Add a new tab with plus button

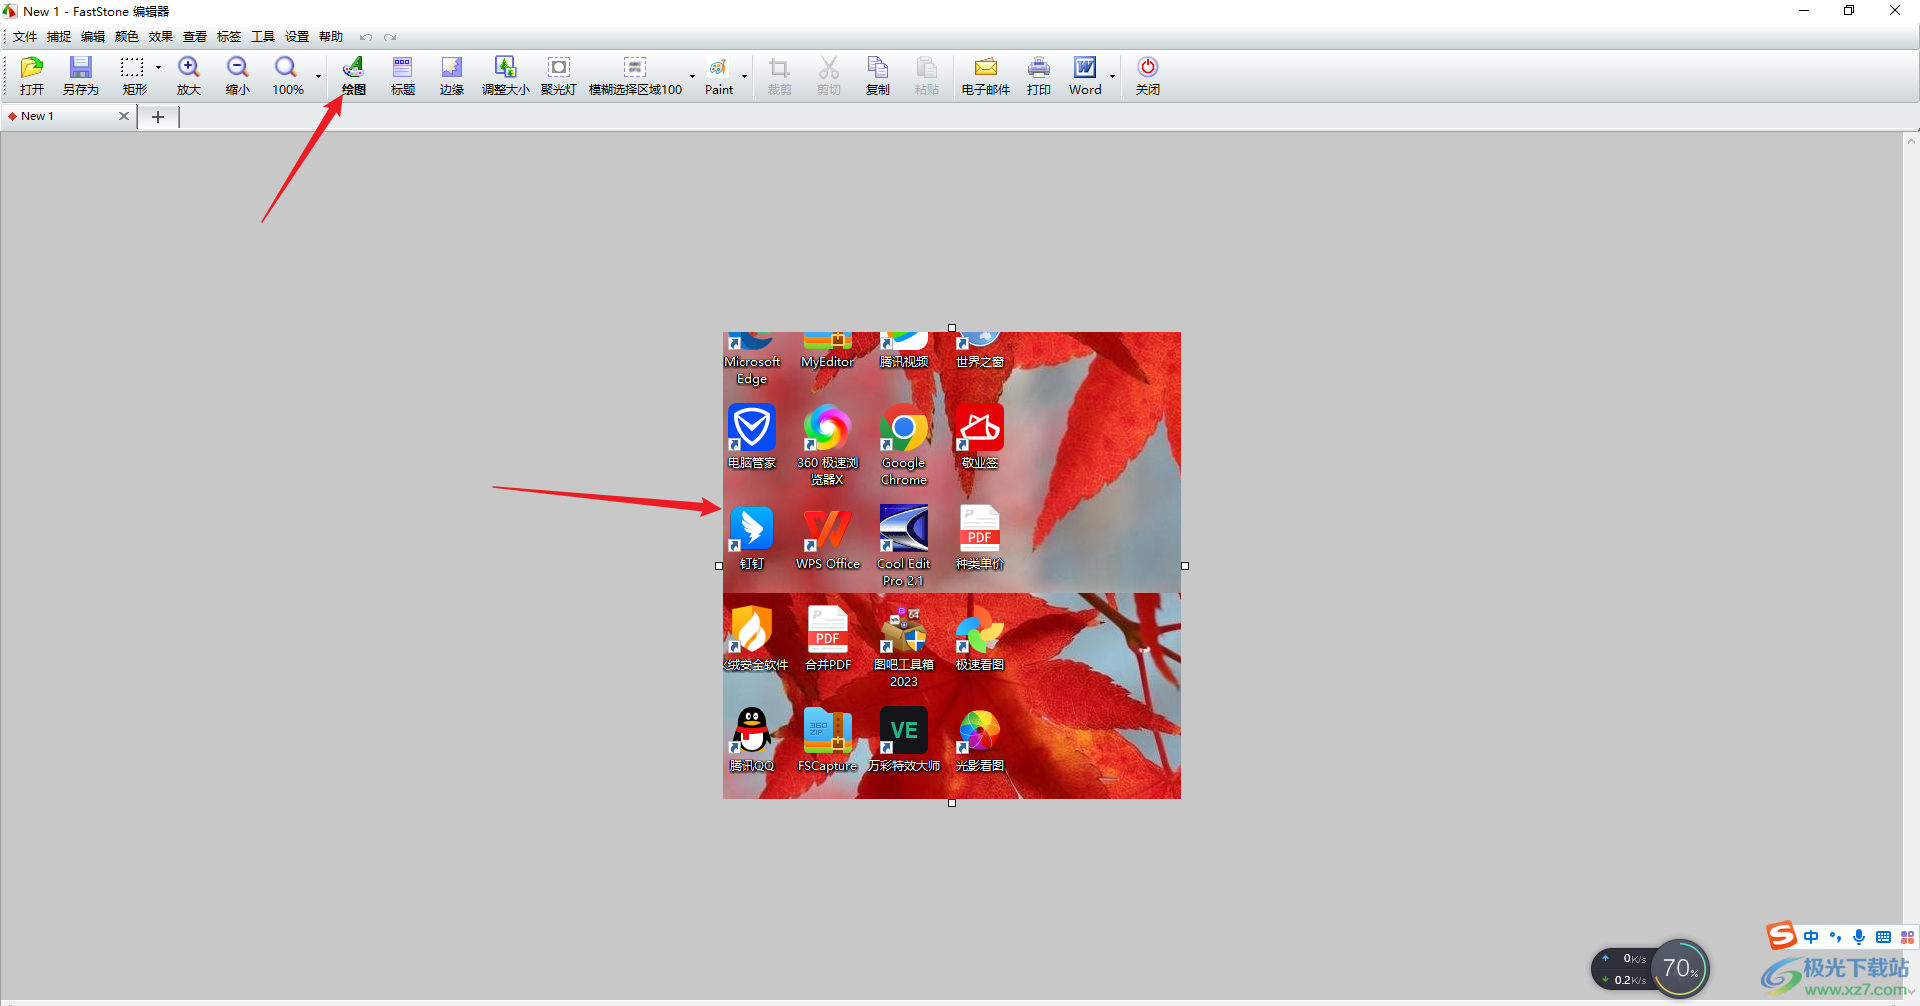[x=158, y=117]
